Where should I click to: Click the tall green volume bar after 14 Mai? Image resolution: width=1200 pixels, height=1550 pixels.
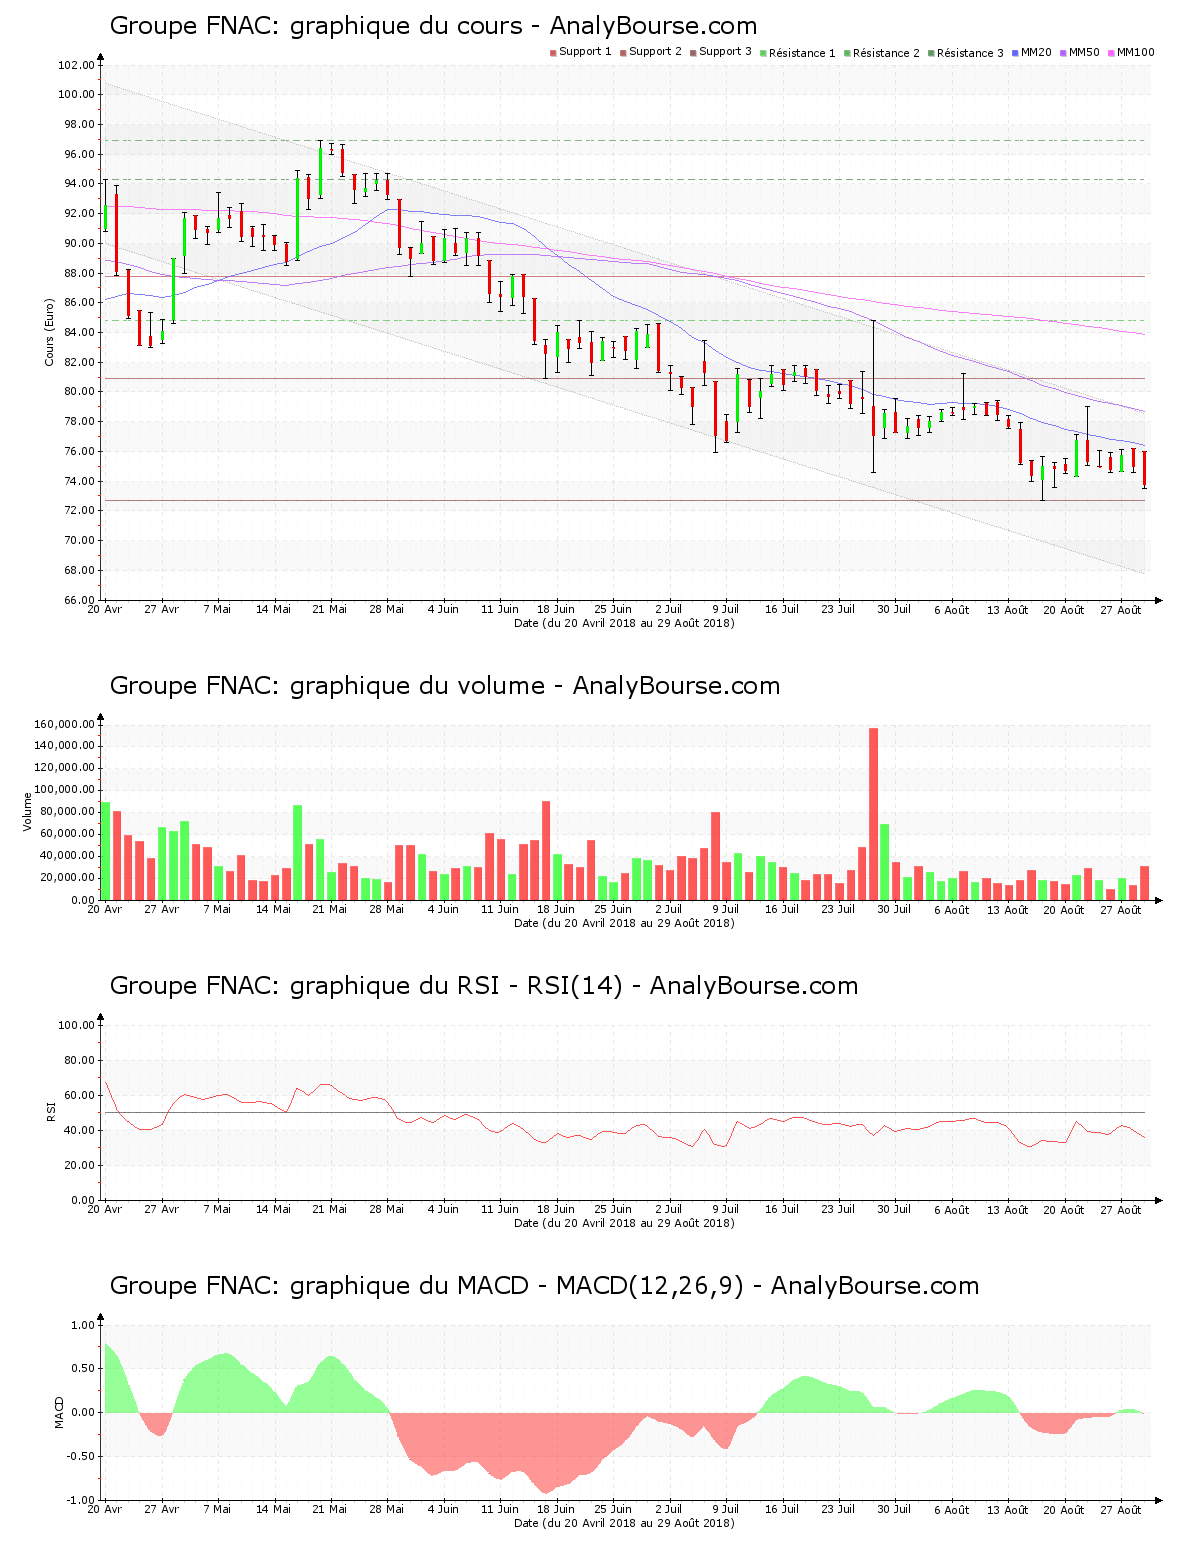click(297, 853)
